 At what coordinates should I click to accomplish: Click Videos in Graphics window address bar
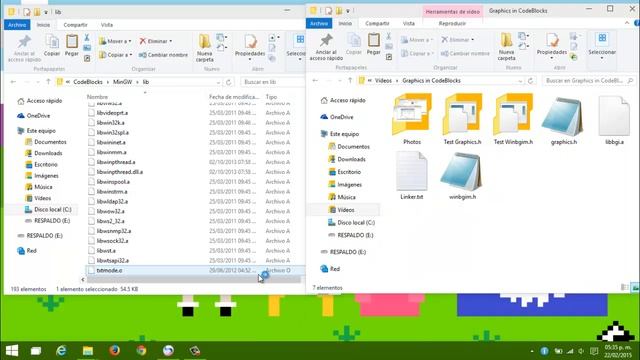[x=383, y=81]
